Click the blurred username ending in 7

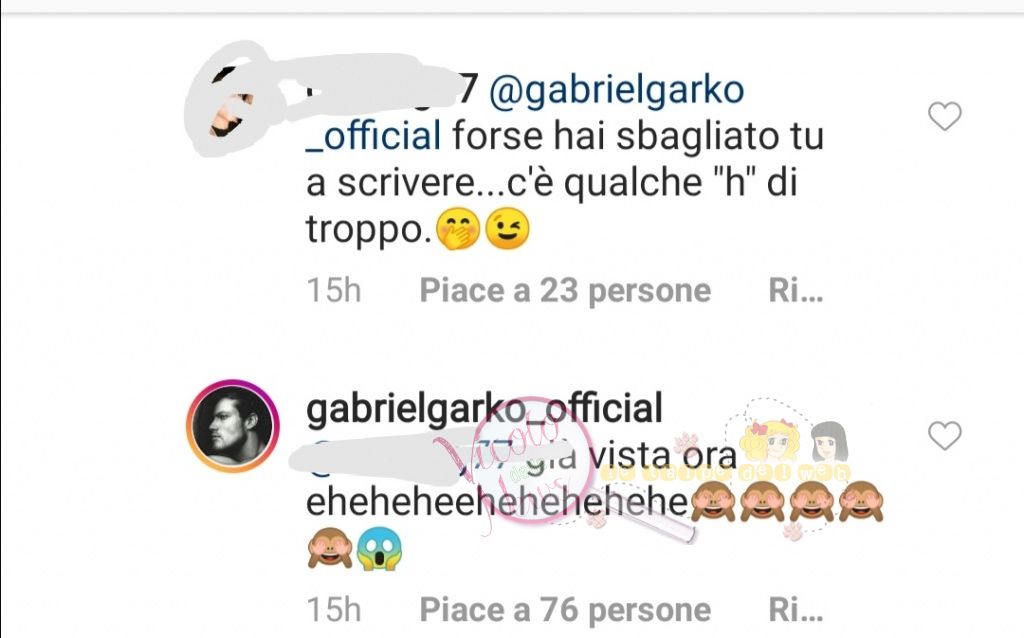(x=392, y=89)
